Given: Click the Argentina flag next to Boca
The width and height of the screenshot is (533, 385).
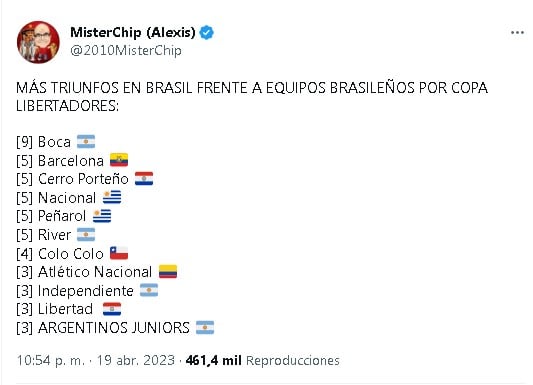Looking at the screenshot, I should pyautogui.click(x=86, y=142).
